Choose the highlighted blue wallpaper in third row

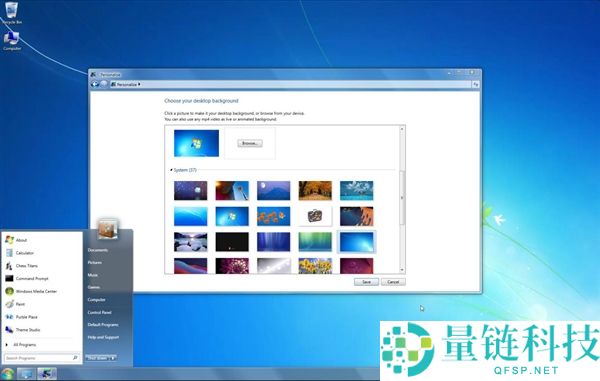tap(357, 242)
